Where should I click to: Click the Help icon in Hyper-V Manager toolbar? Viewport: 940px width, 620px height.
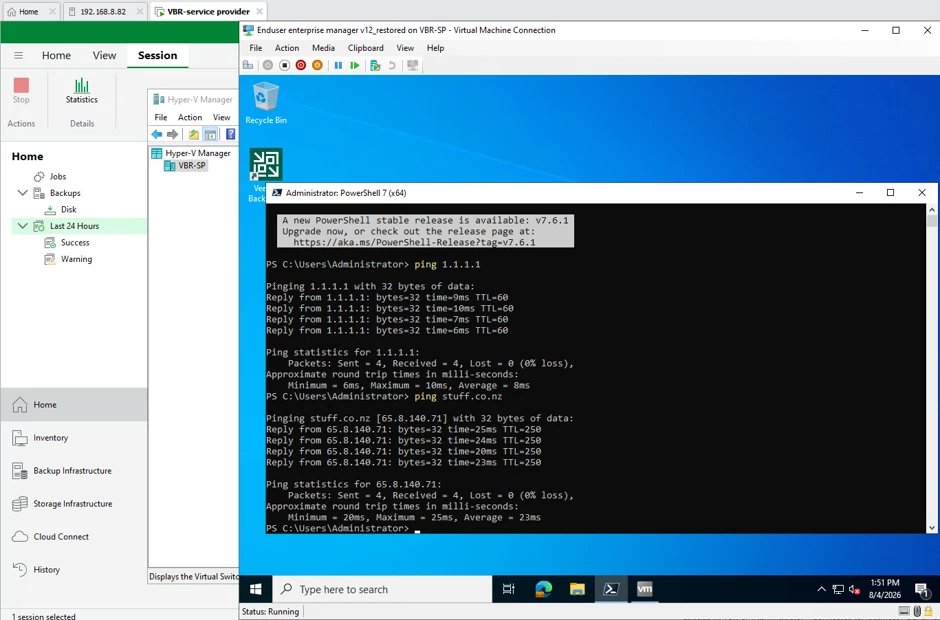[x=230, y=134]
